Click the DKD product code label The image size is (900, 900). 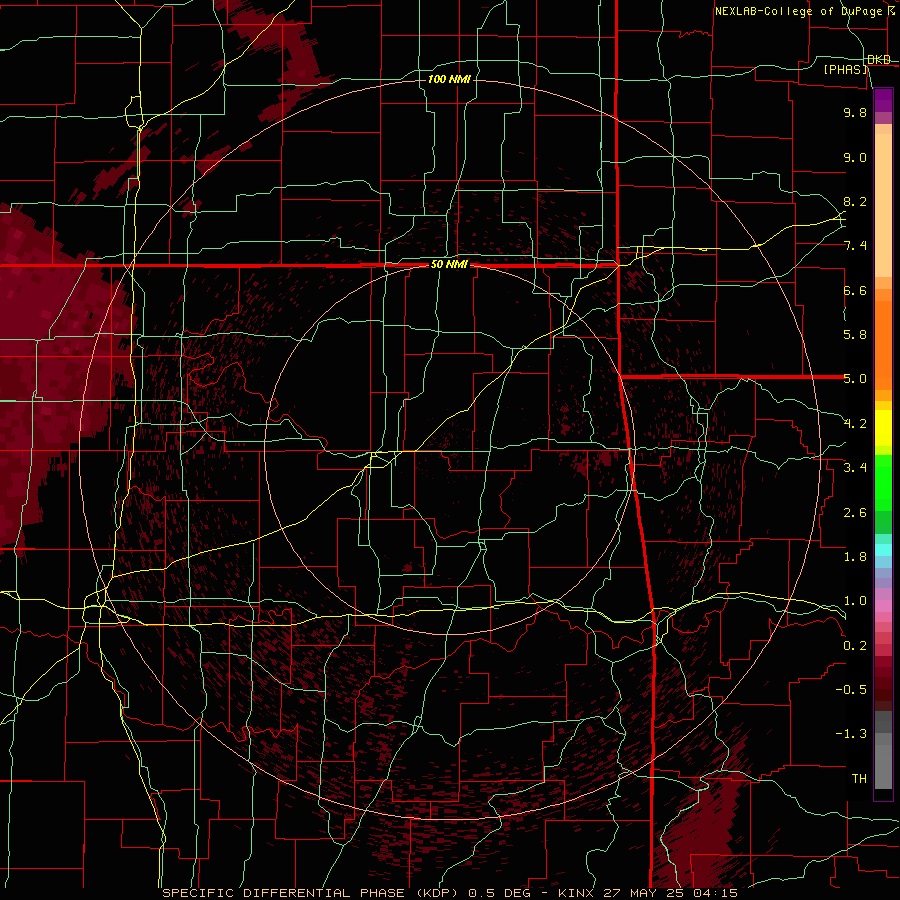click(878, 60)
